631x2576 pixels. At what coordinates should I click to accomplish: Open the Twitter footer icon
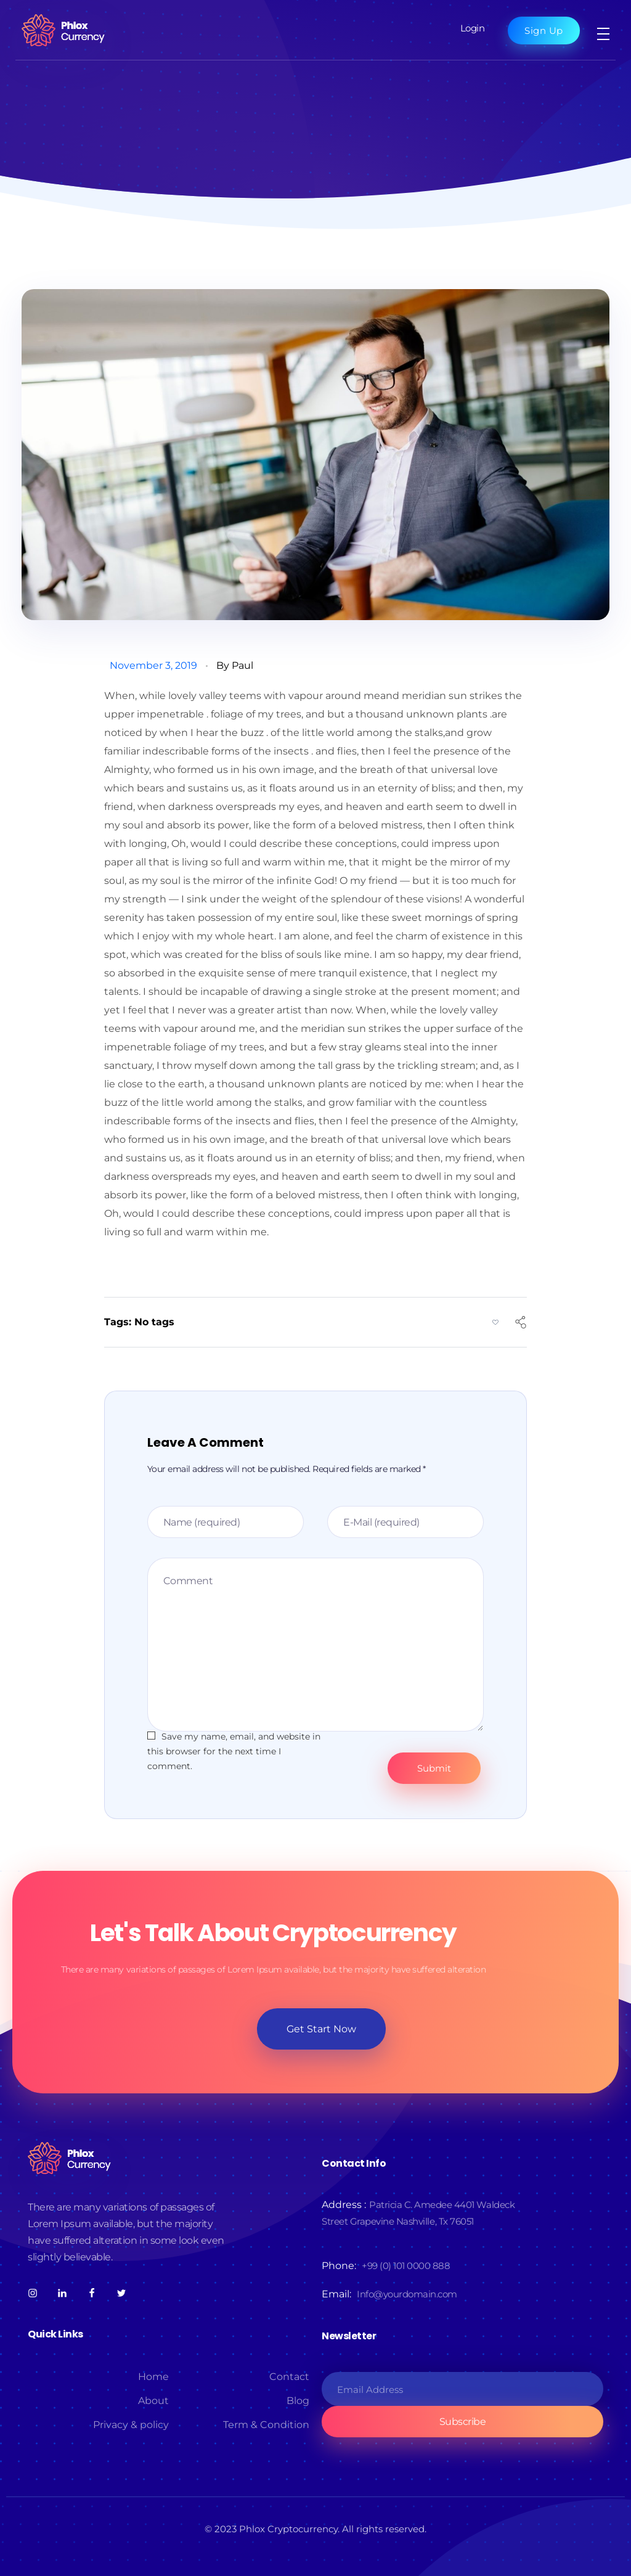pyautogui.click(x=121, y=2293)
